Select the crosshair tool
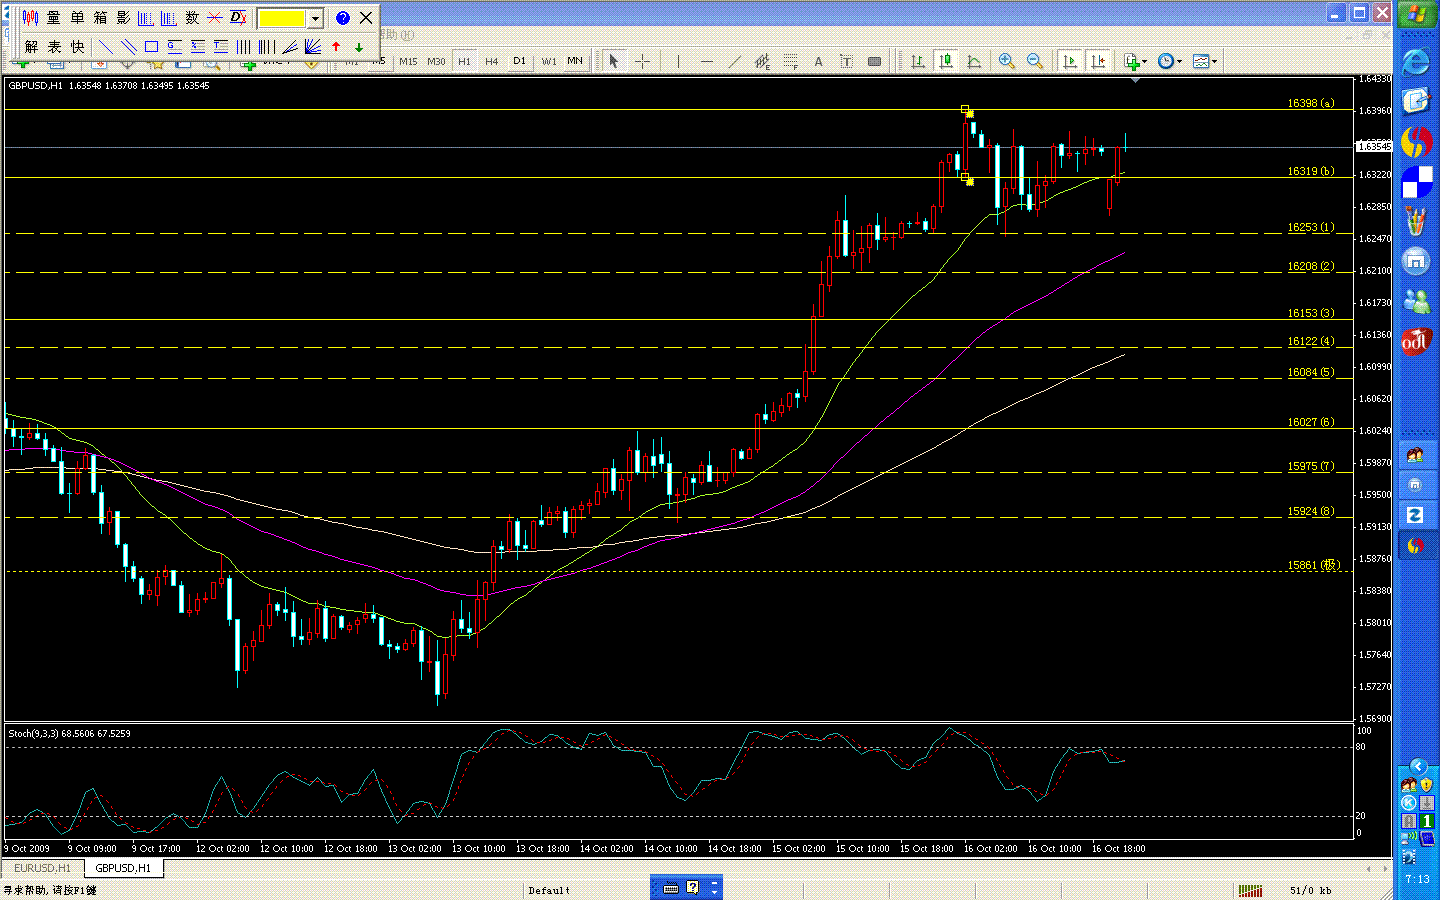Screen dimensions: 1440x900 tap(643, 61)
